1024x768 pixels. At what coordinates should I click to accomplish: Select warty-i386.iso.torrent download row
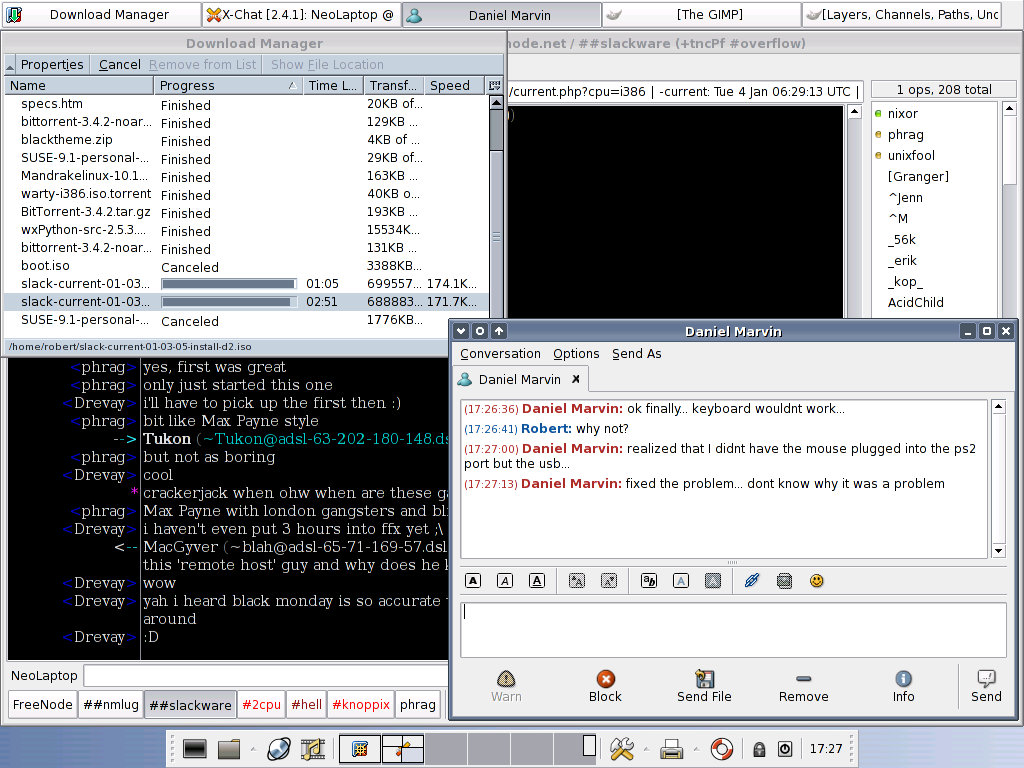coord(246,194)
